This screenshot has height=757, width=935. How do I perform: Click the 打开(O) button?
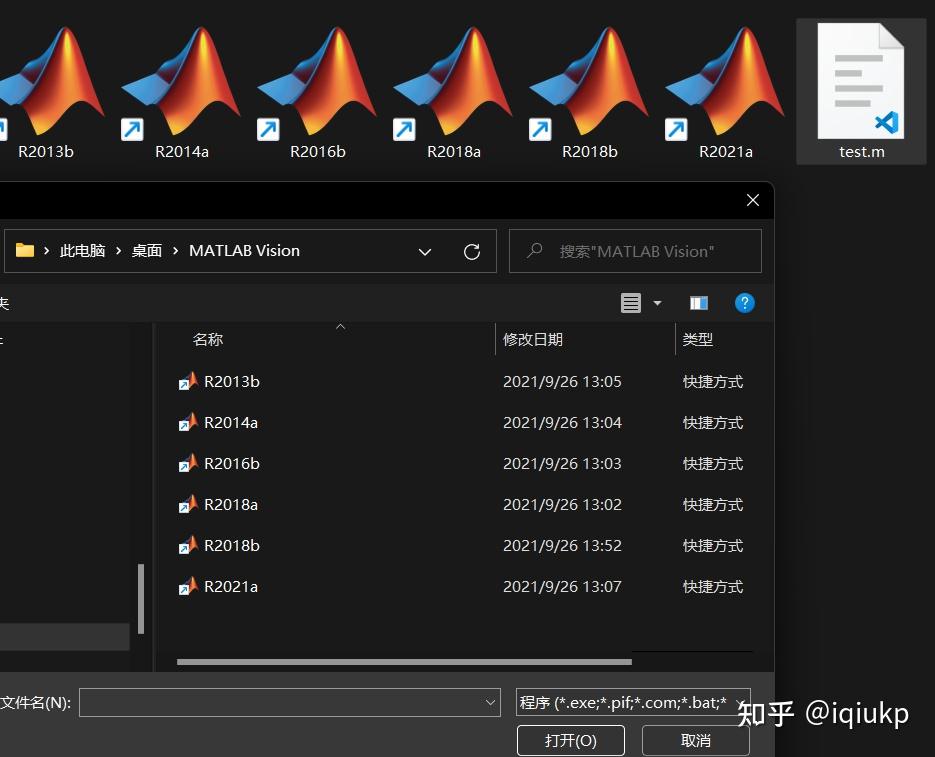(x=571, y=740)
